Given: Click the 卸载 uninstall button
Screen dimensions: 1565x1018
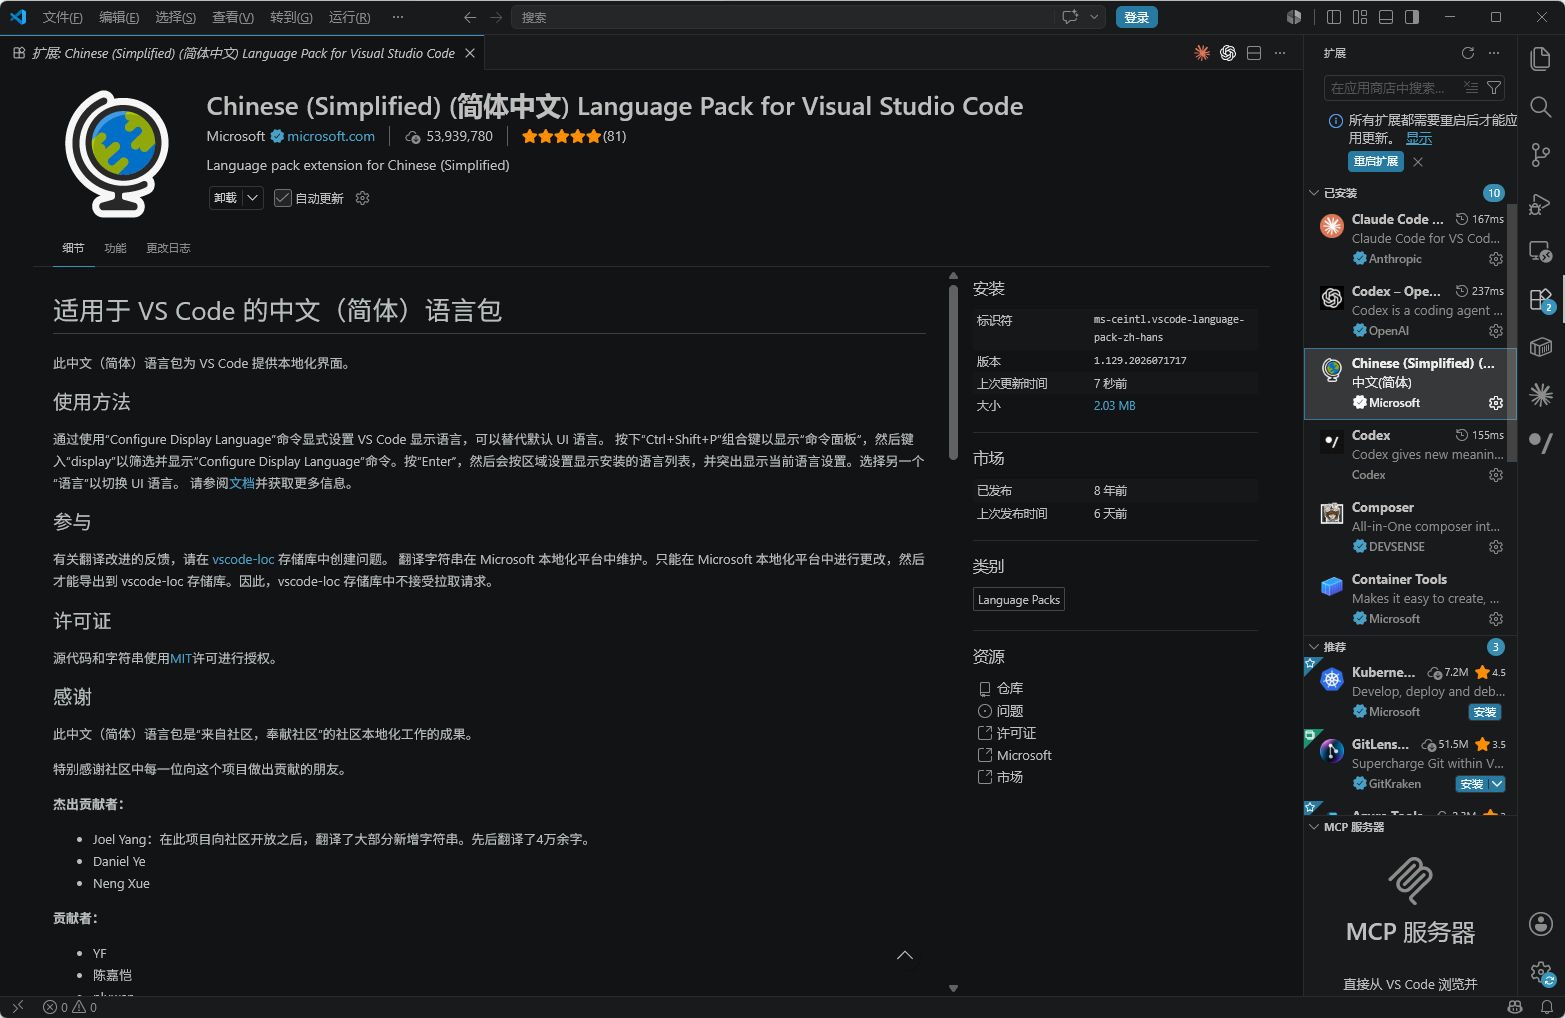Looking at the screenshot, I should pyautogui.click(x=226, y=198).
